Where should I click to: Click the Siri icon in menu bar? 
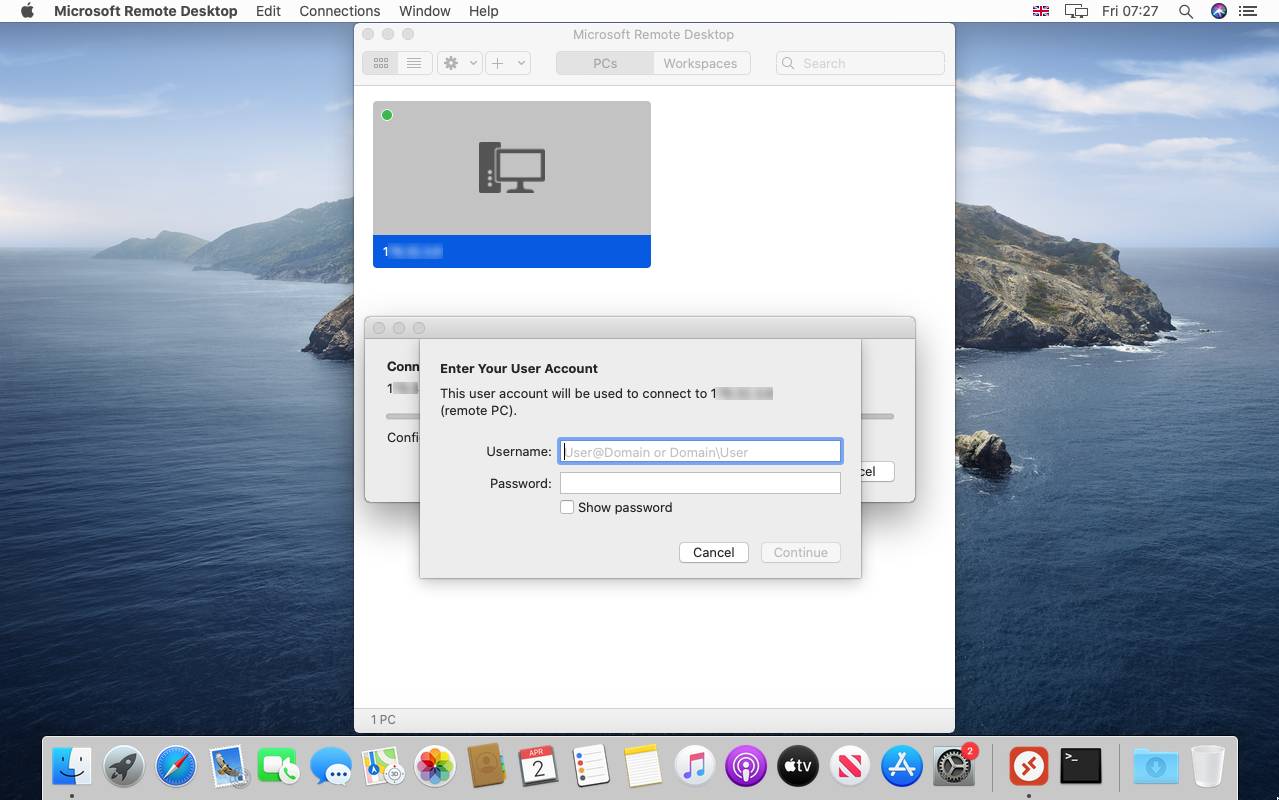click(x=1219, y=11)
